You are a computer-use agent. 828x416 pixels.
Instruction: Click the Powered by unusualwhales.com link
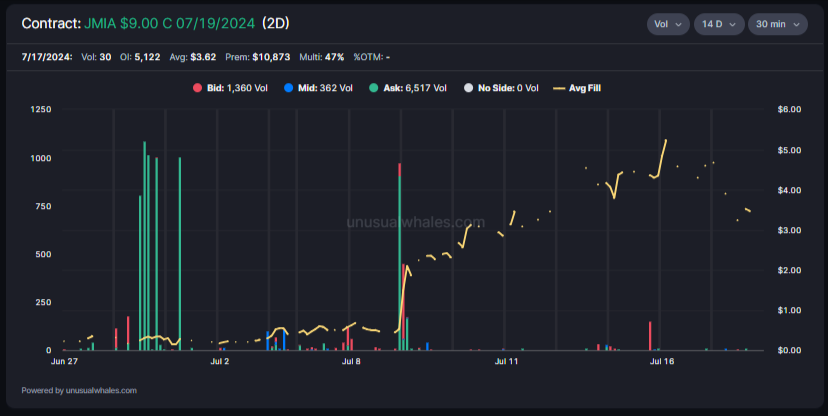click(x=79, y=391)
